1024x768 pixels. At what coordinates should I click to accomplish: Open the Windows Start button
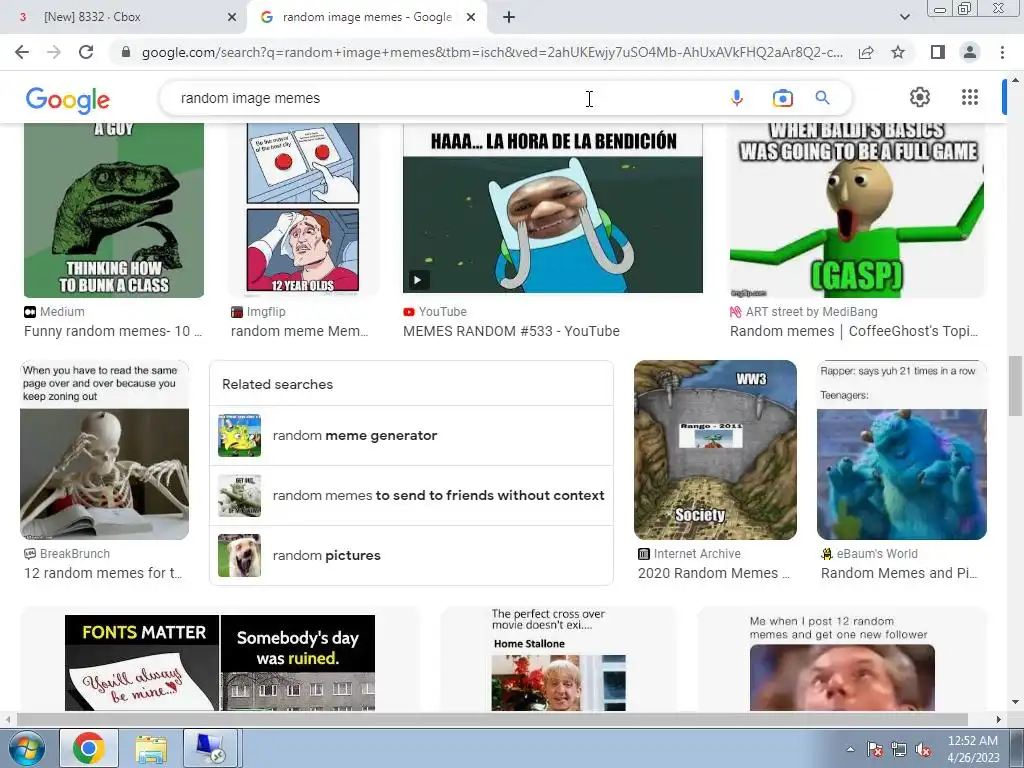click(x=27, y=748)
